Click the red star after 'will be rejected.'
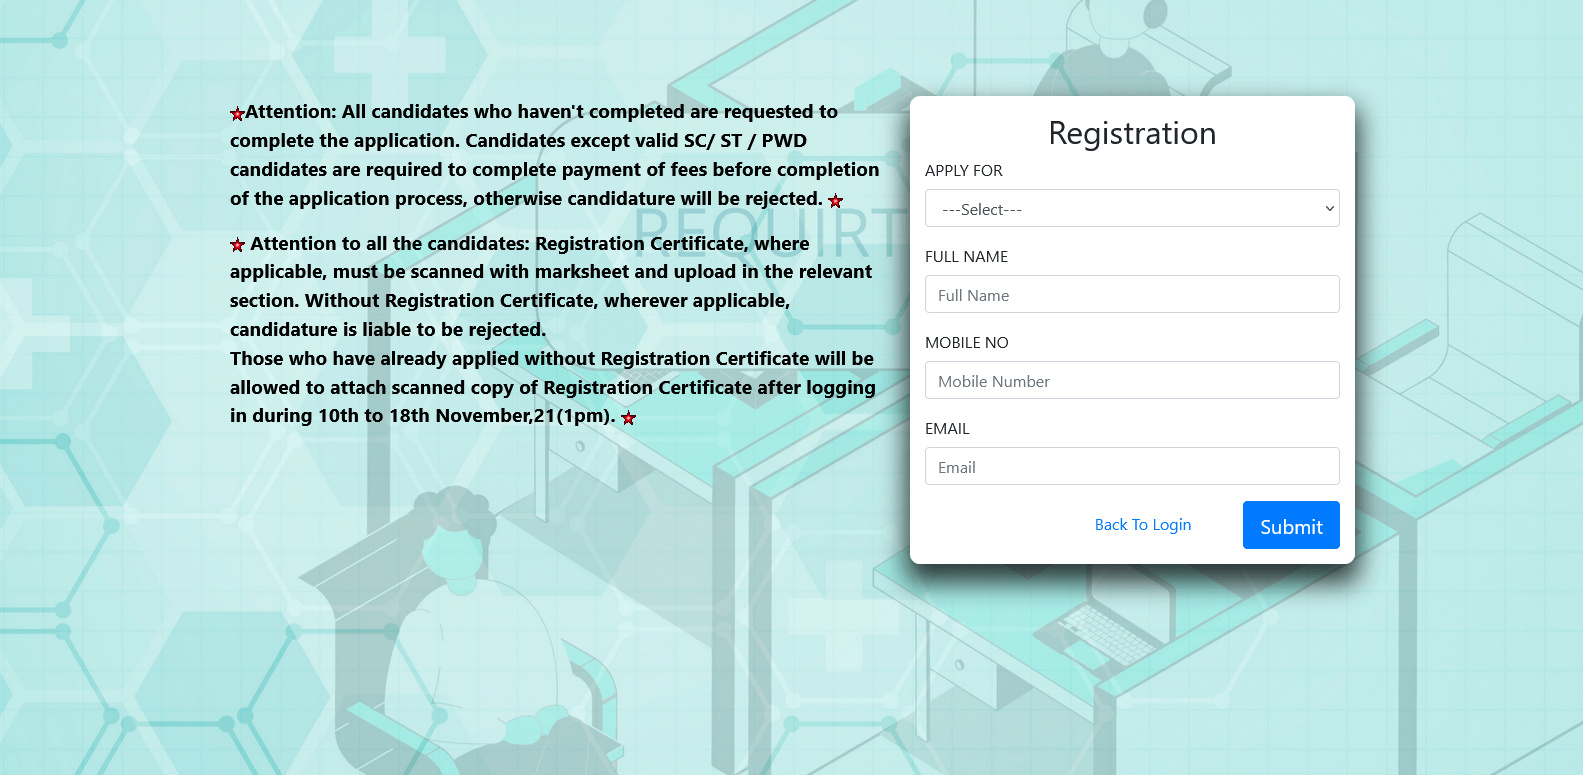Screen dimensions: 1583x775 click(836, 201)
